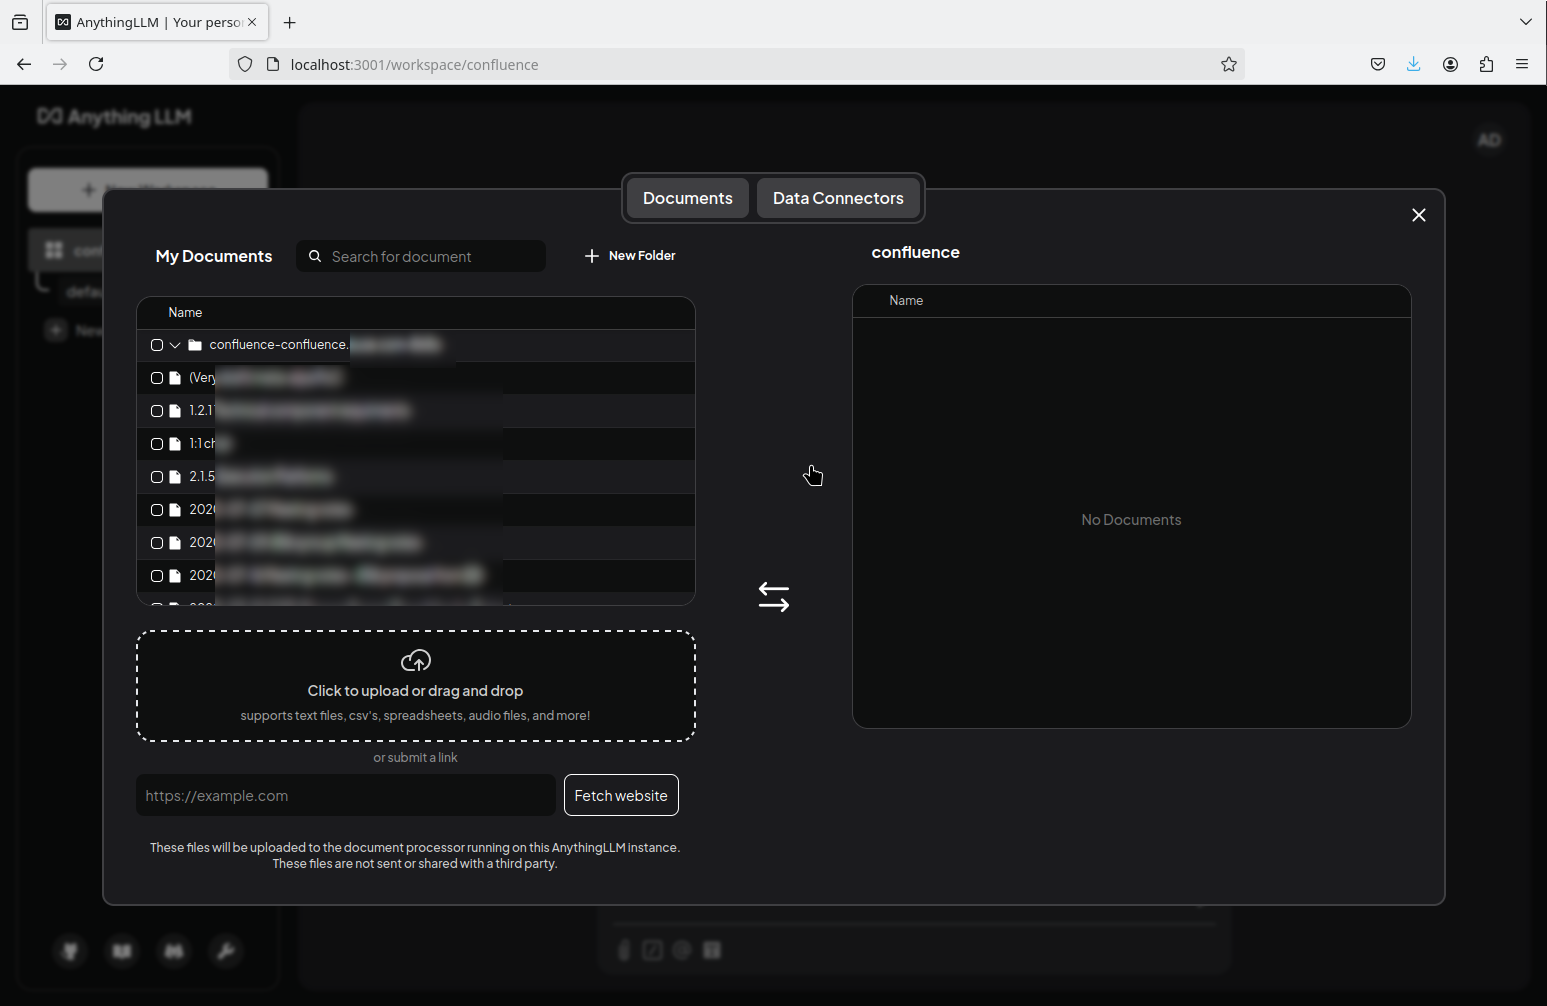Image resolution: width=1547 pixels, height=1006 pixels.
Task: Check the box for the '1.2.1' document
Action: pyautogui.click(x=157, y=411)
